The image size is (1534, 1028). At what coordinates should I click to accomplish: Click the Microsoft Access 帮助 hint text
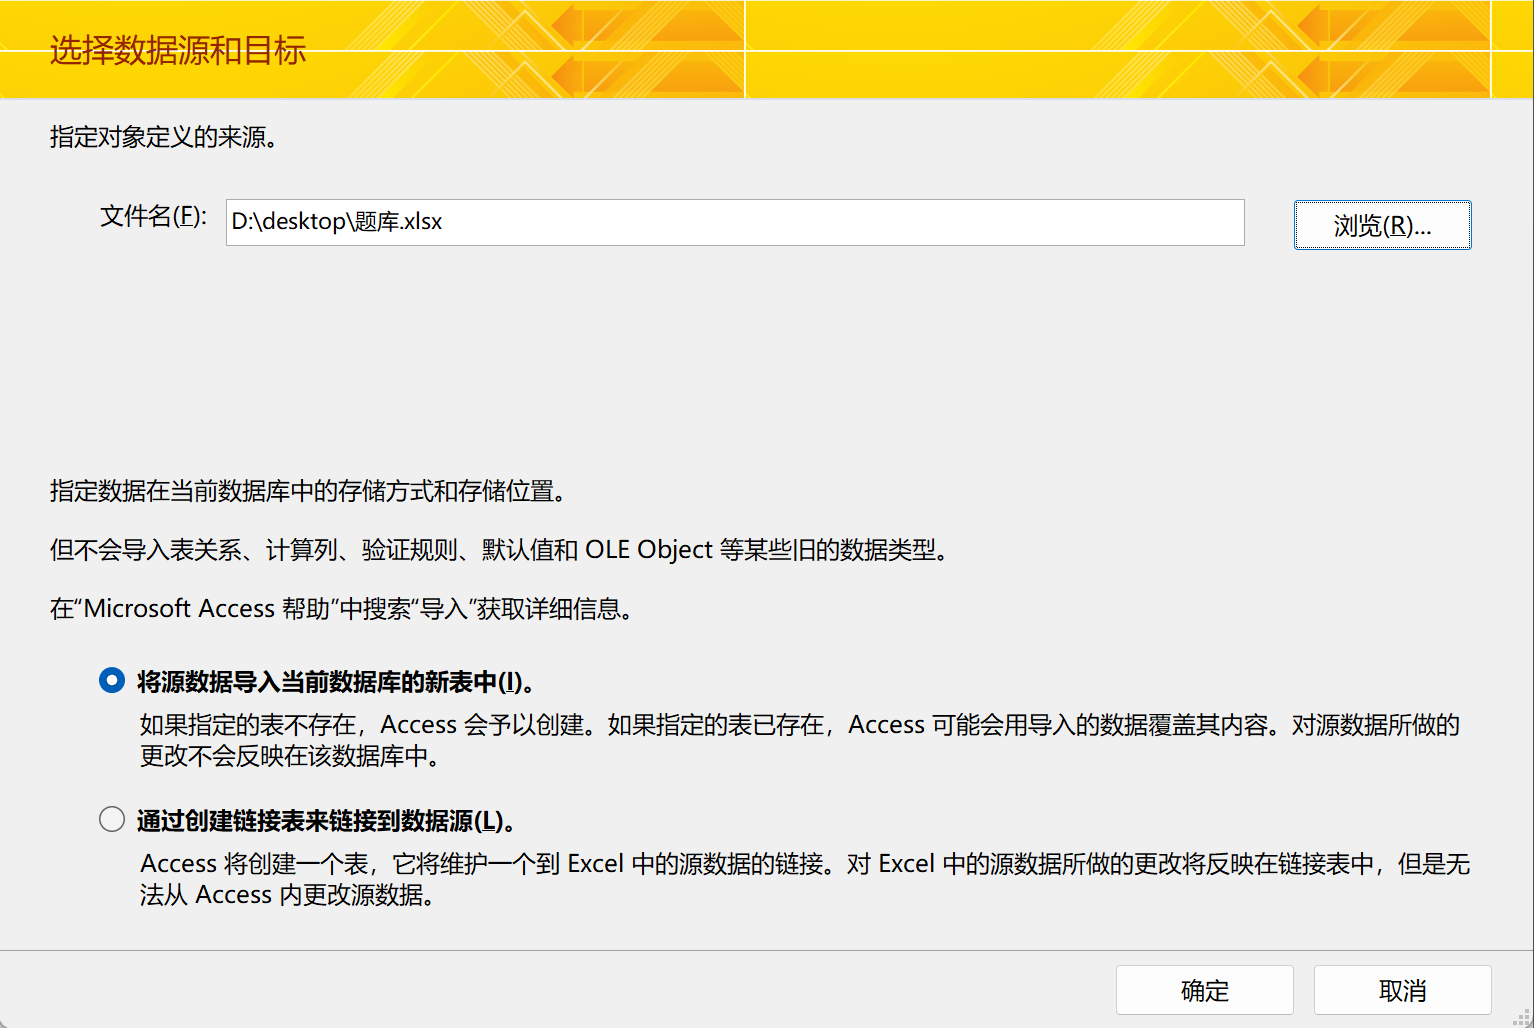pyautogui.click(x=343, y=609)
